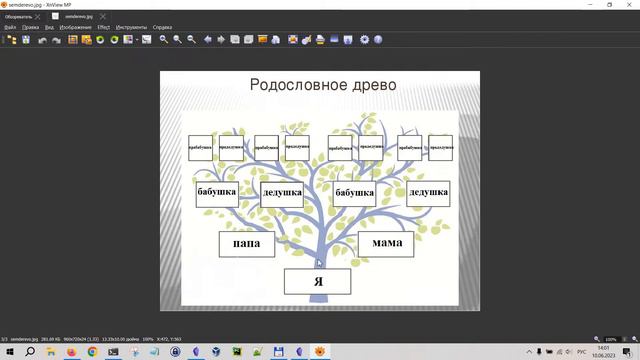Close the Обозреватель tab

click(x=38, y=17)
